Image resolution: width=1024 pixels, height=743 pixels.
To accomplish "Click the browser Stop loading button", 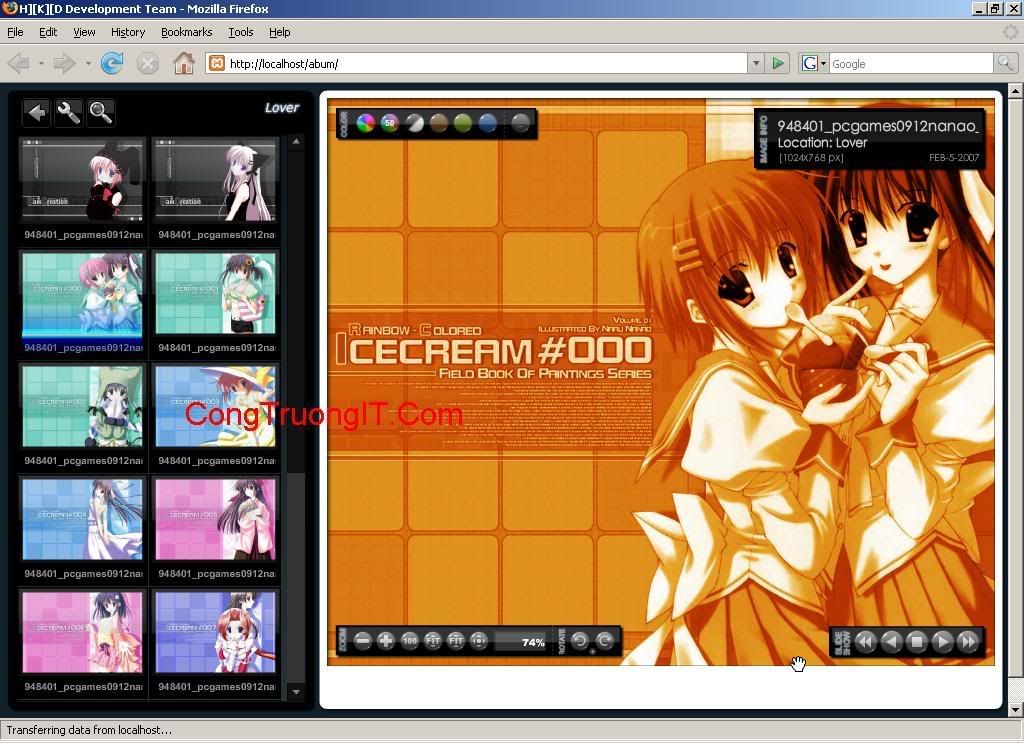I will click(148, 63).
